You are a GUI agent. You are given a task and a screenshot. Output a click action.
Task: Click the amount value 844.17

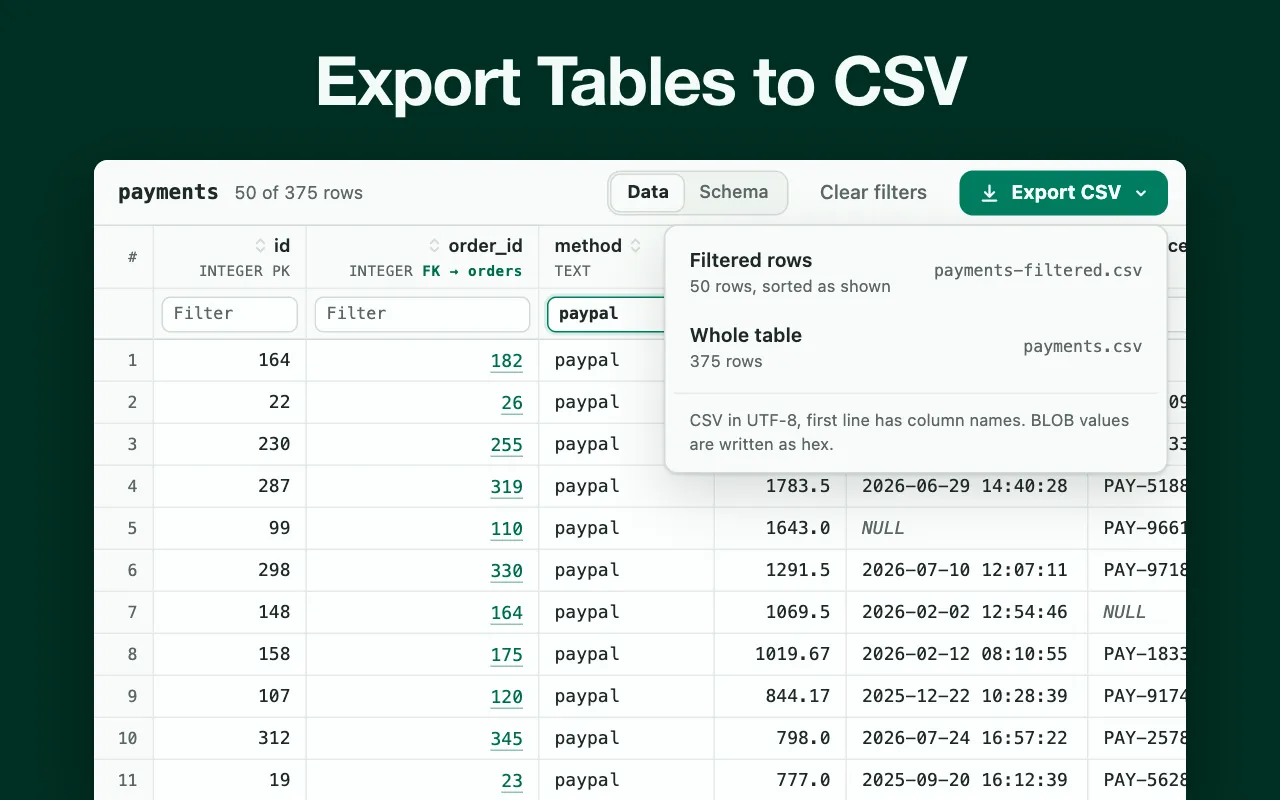[x=798, y=696]
